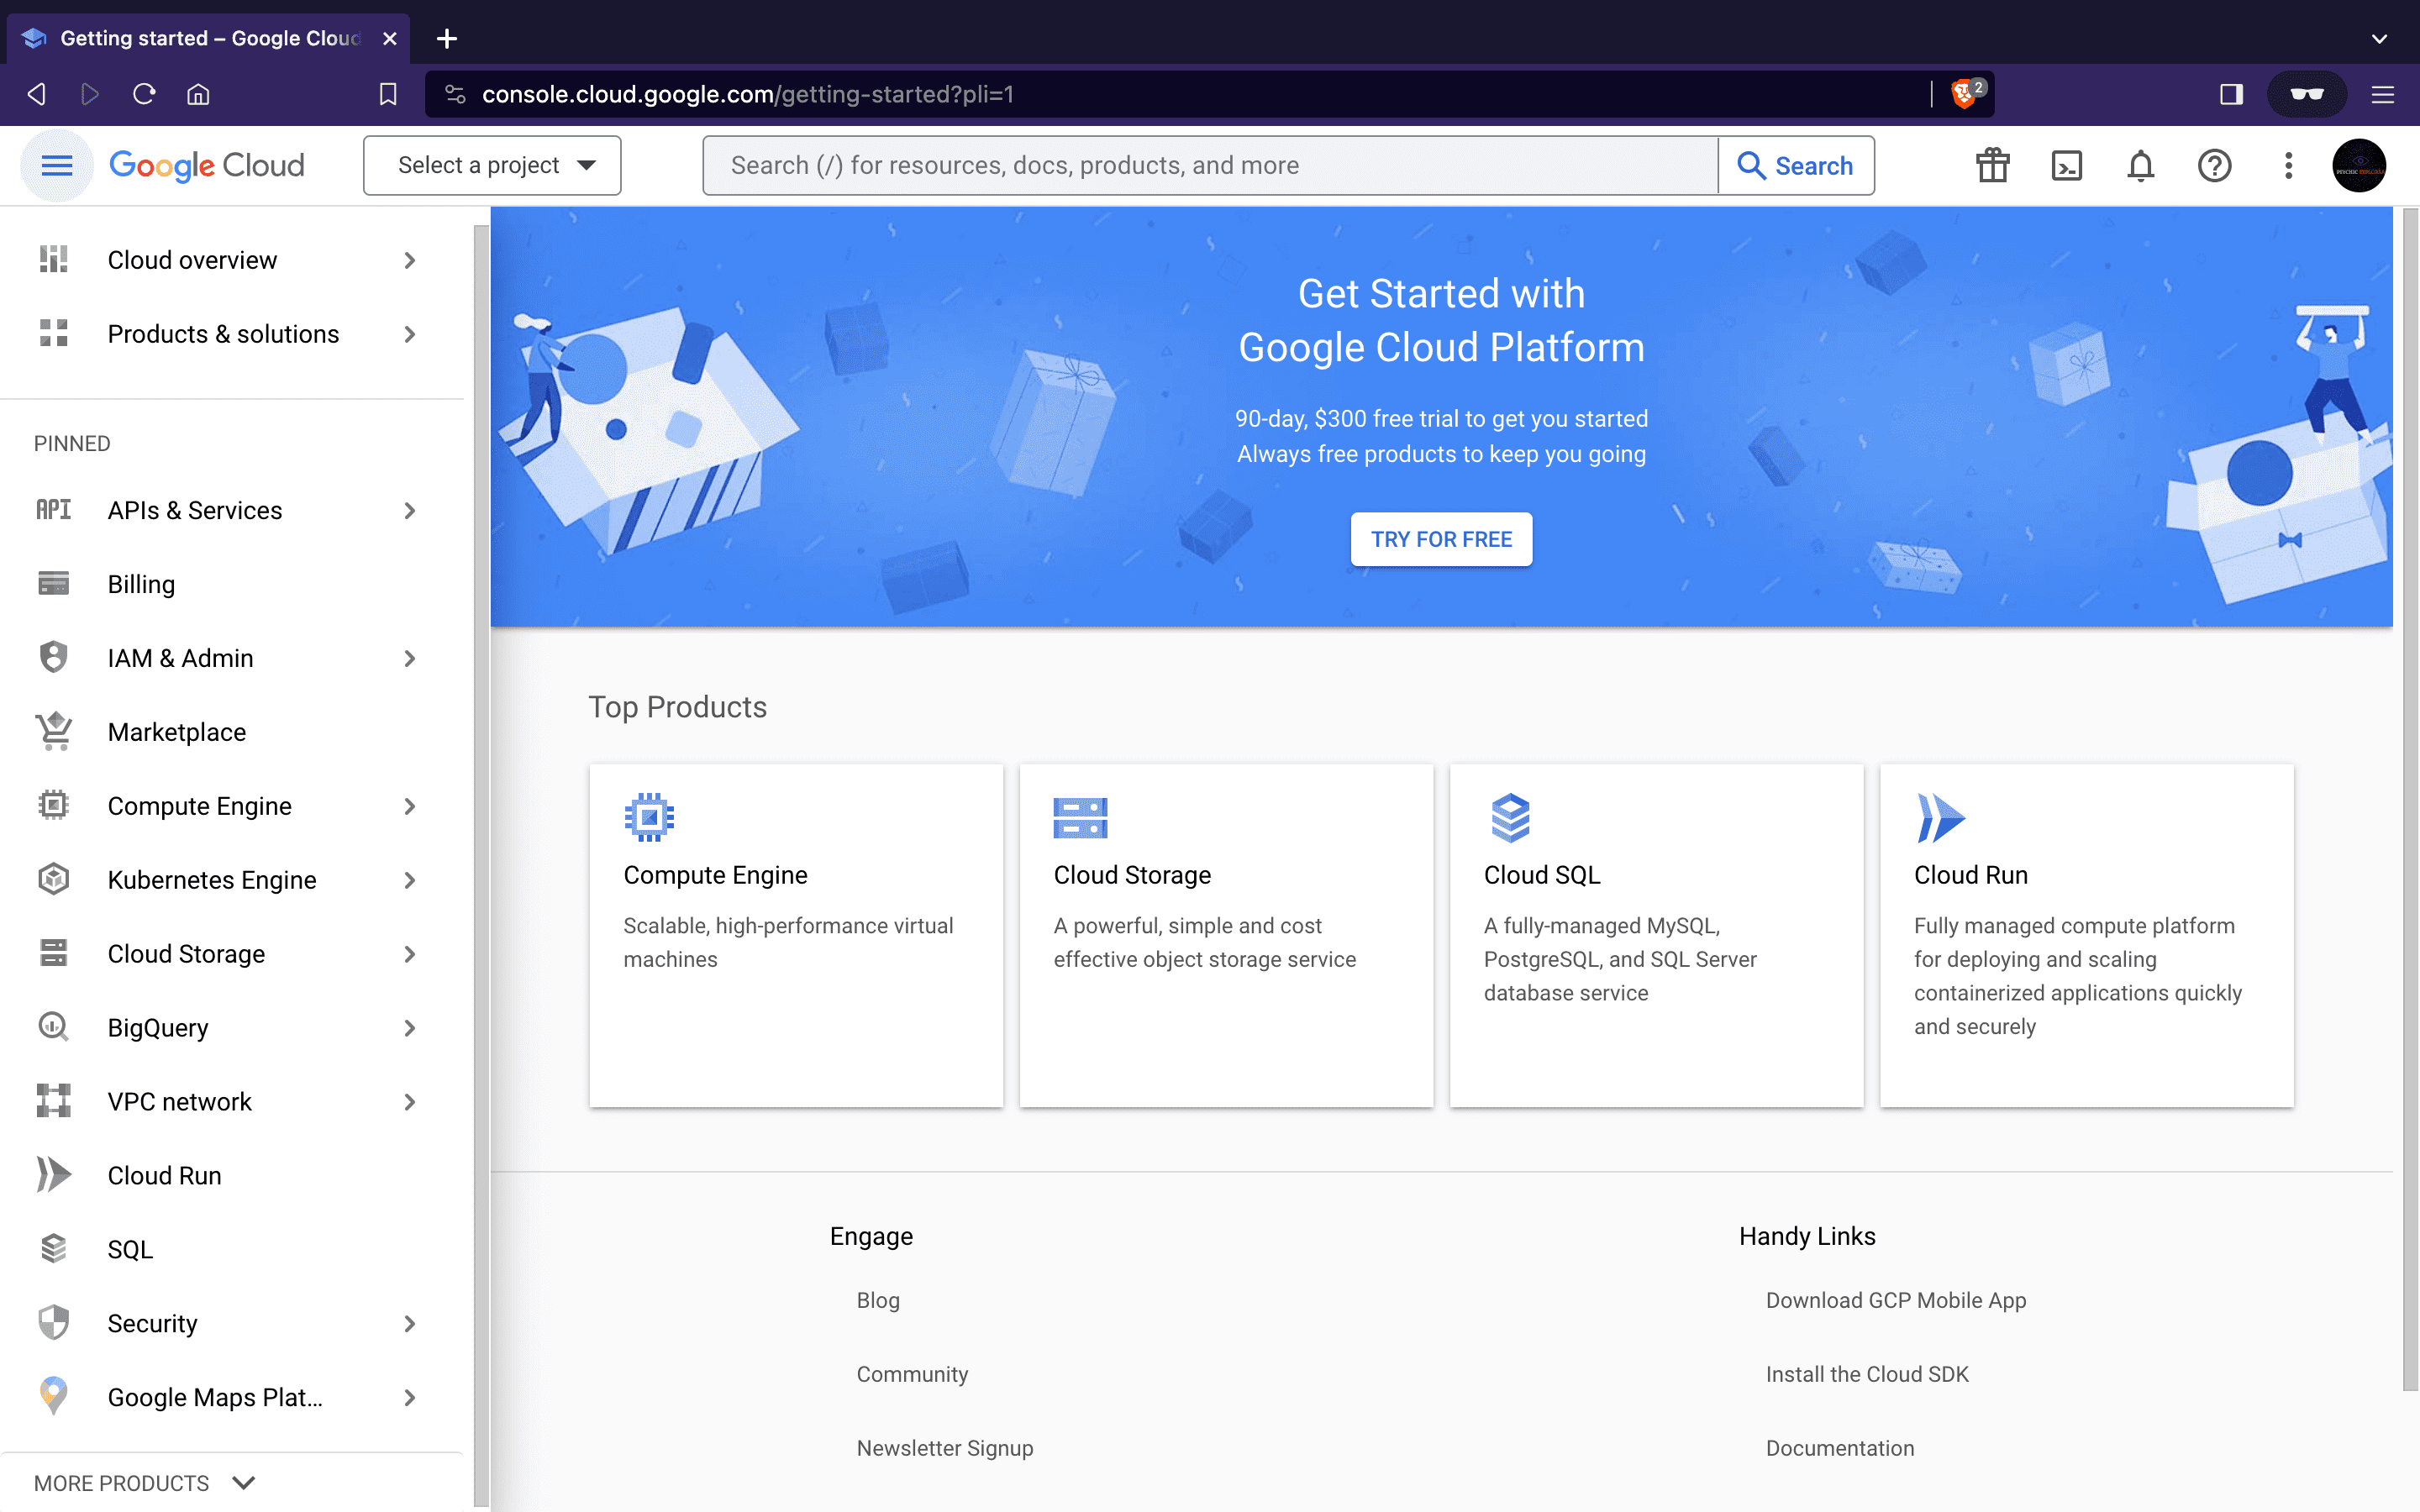2420x1512 pixels.
Task: Click TRY FOR FREE button
Action: (x=1441, y=539)
